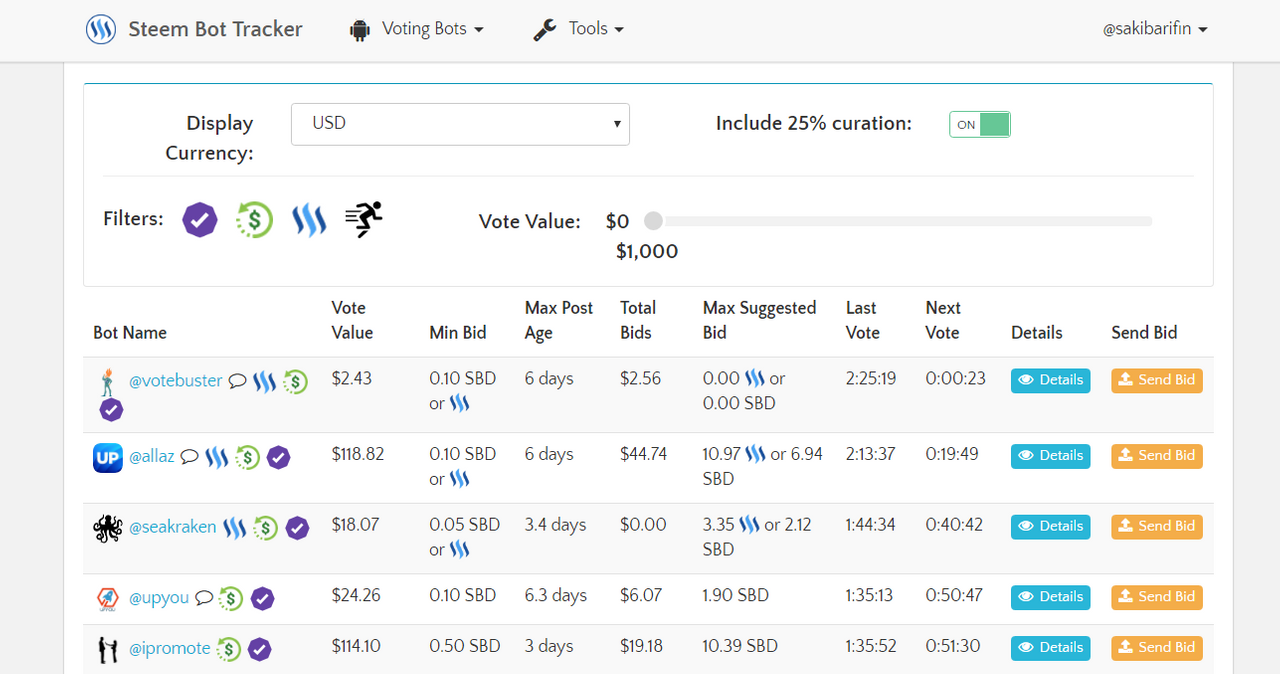The height and width of the screenshot is (674, 1280).
Task: Click the purple verified badge on @iprignte row
Action: click(x=259, y=649)
